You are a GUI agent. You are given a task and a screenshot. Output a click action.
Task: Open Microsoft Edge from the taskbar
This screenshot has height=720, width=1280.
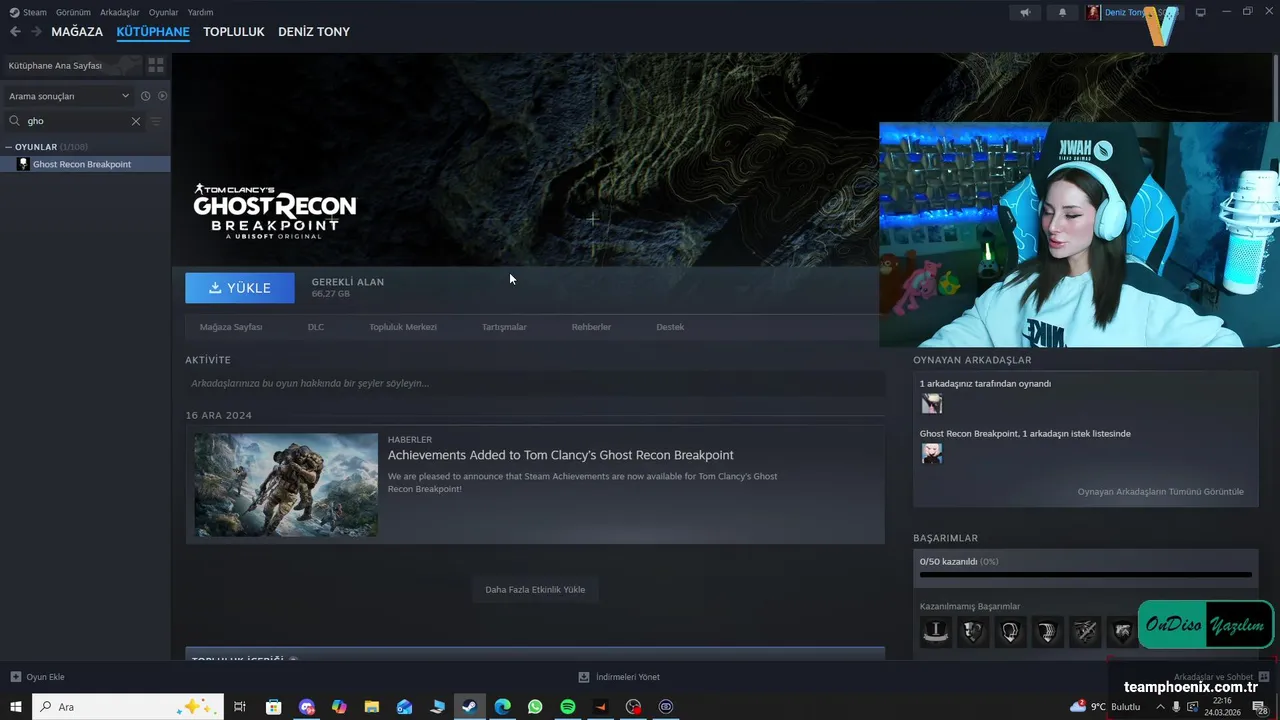tap(502, 707)
